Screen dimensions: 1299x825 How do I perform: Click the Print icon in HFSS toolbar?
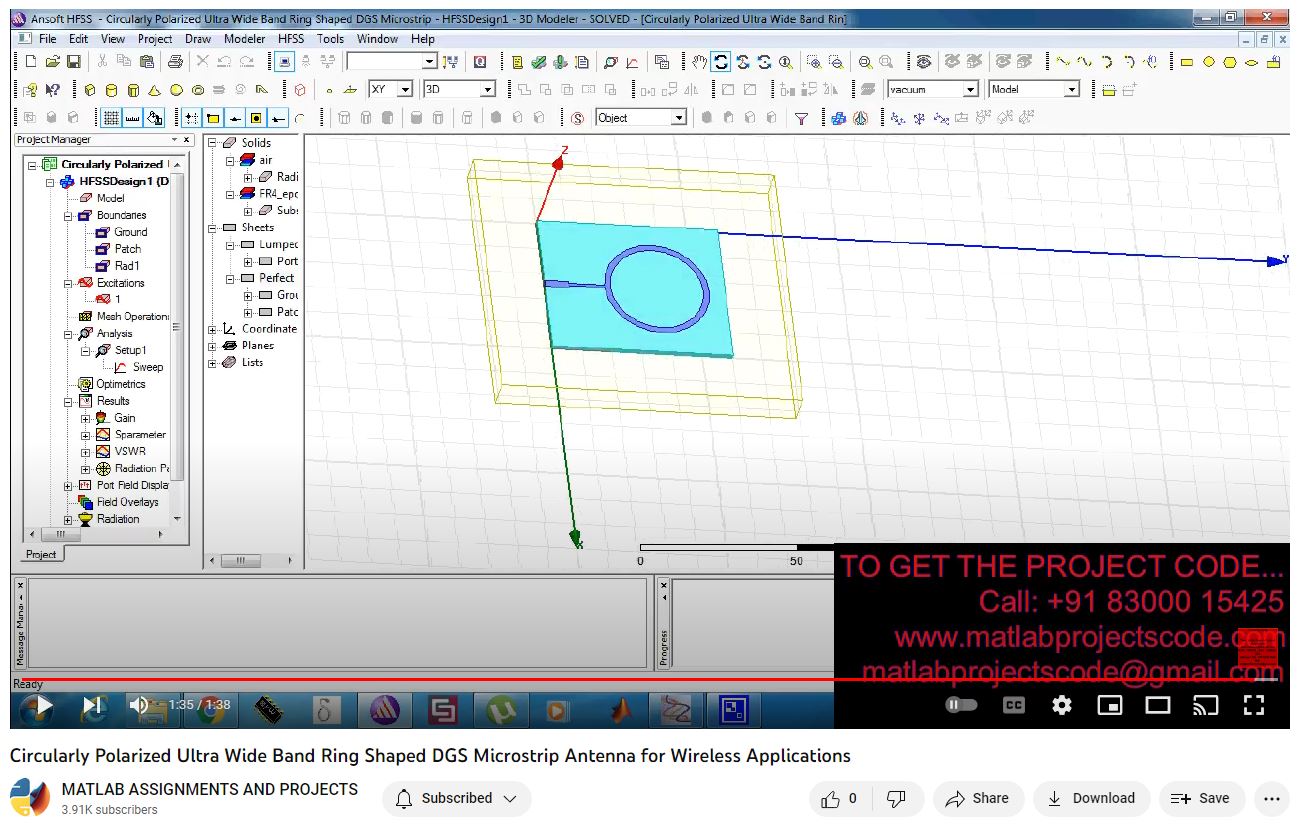tap(175, 62)
